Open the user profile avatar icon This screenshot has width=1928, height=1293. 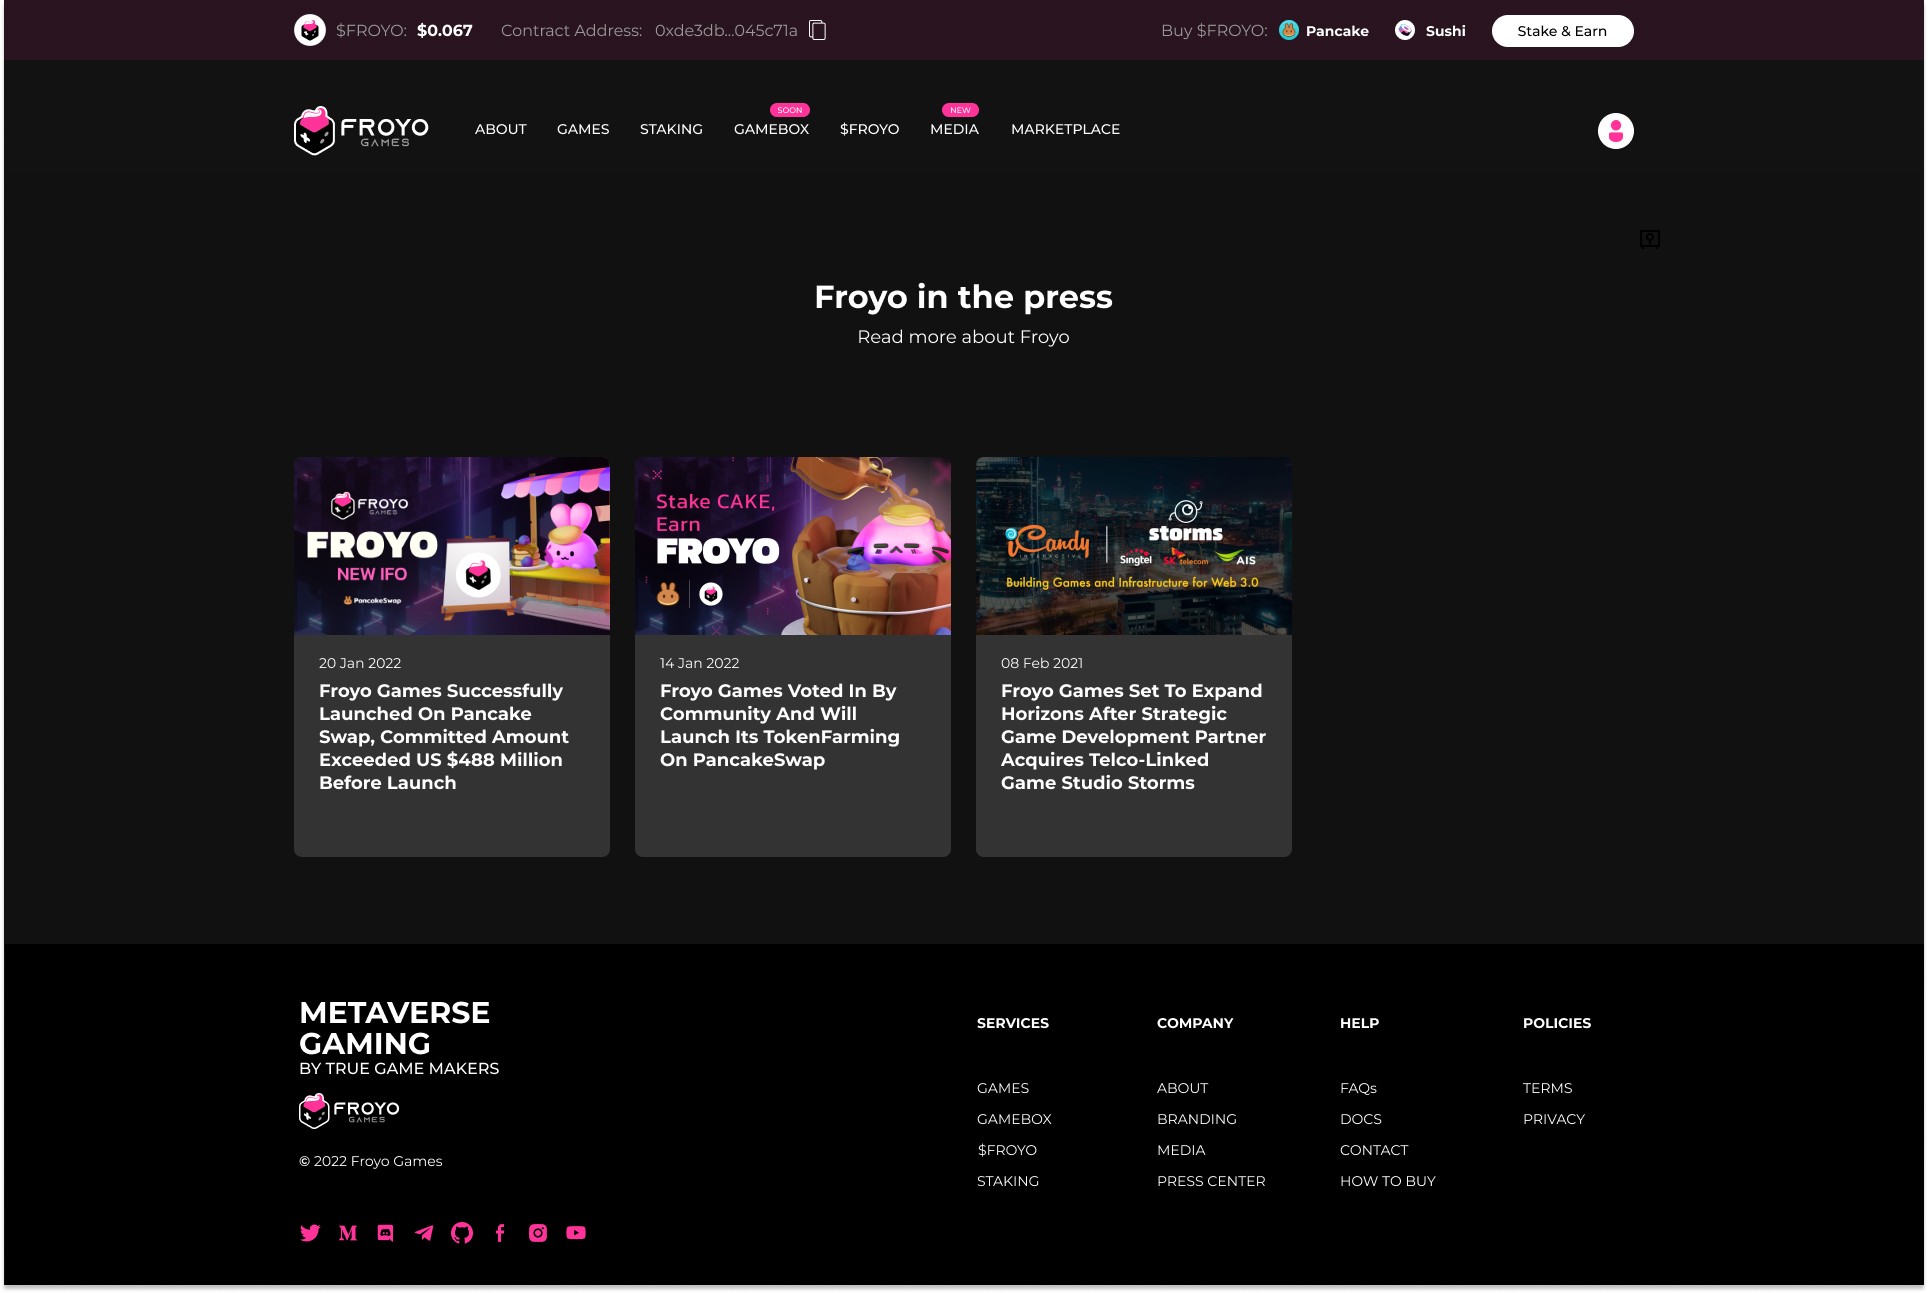pyautogui.click(x=1615, y=131)
